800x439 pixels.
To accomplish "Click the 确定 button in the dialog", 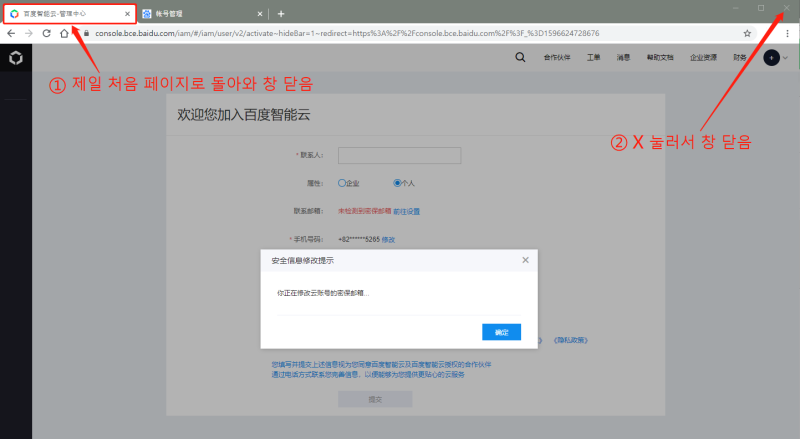I will pos(502,332).
